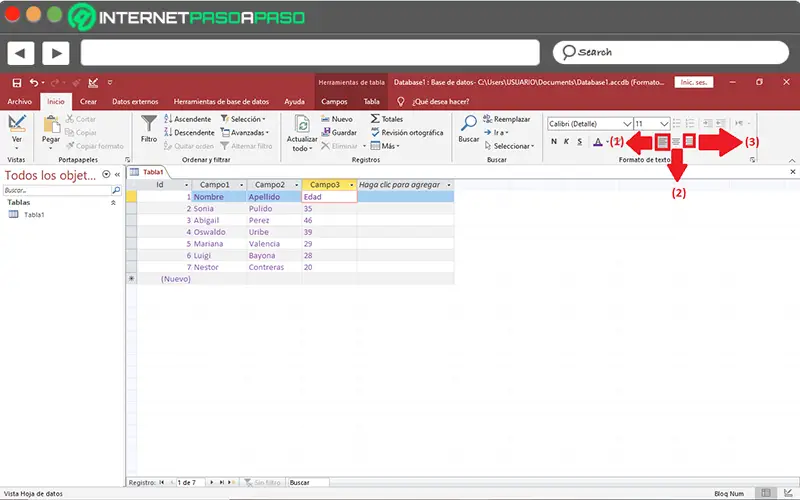This screenshot has height=500, width=800.
Task: Click the Undo arrow in quick access toolbar
Action: (33, 83)
